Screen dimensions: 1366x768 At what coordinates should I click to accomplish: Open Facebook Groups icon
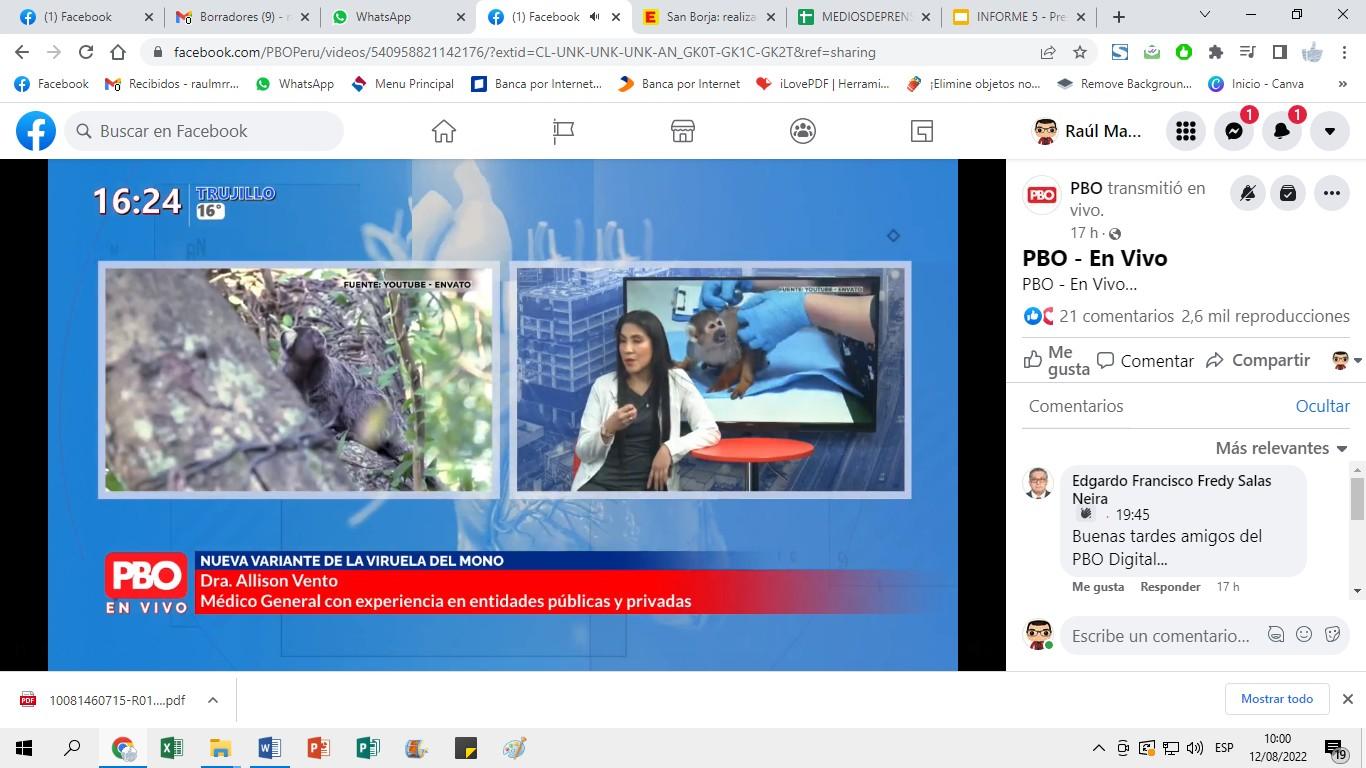click(803, 131)
